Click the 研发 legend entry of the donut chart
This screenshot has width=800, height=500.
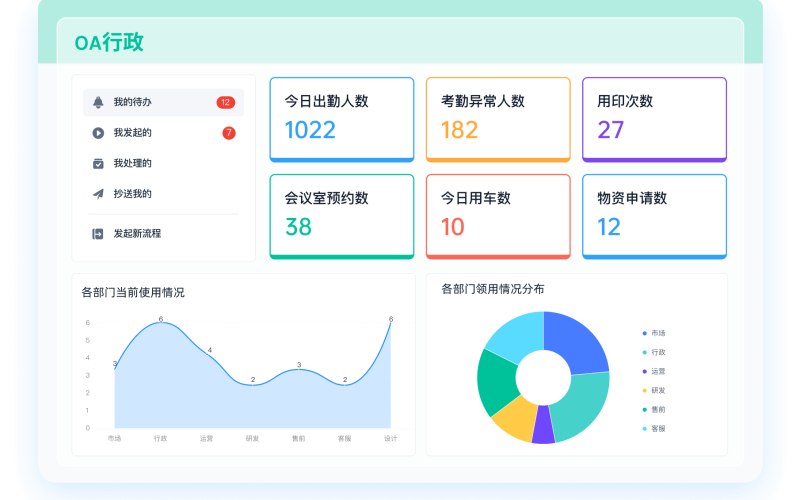[x=654, y=390]
